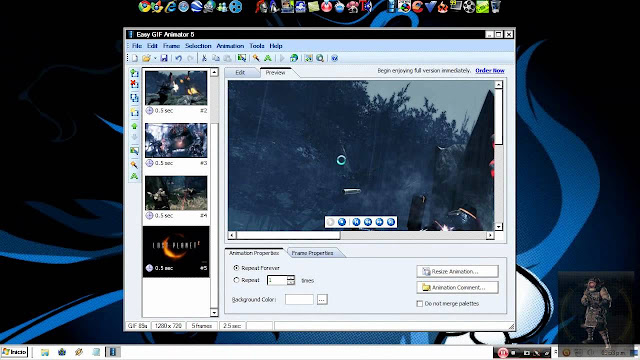Click preview horizontal scrollbar right arrow
This screenshot has height=360, width=640.
(x=490, y=235)
